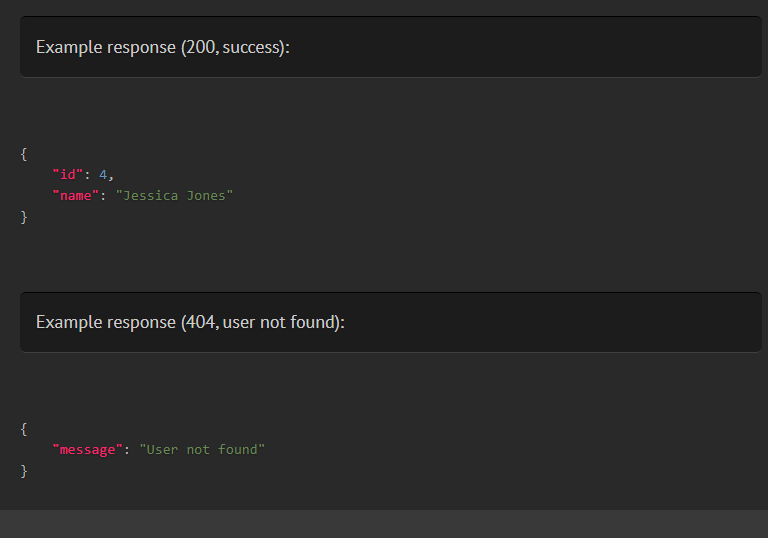Click the "User not found" string value
Screen dimensions: 768x538
point(202,449)
